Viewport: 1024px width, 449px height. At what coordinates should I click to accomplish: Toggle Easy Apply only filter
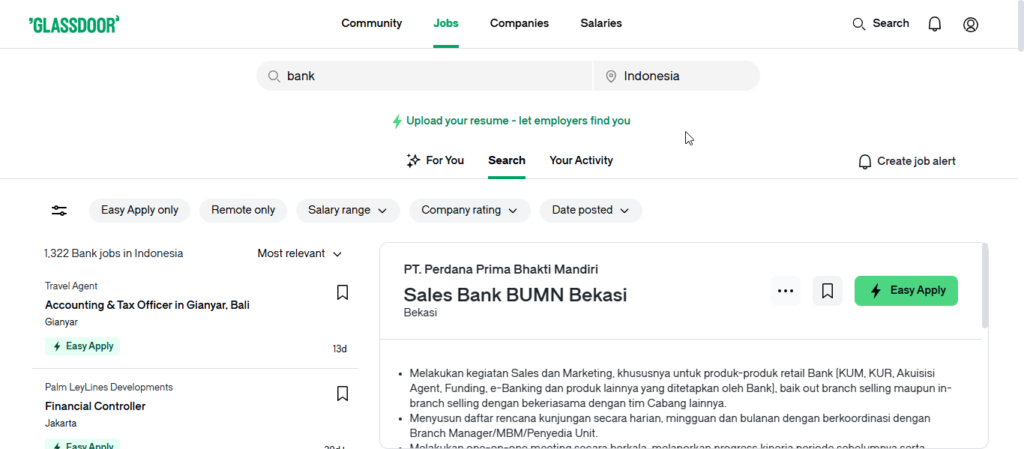point(140,210)
